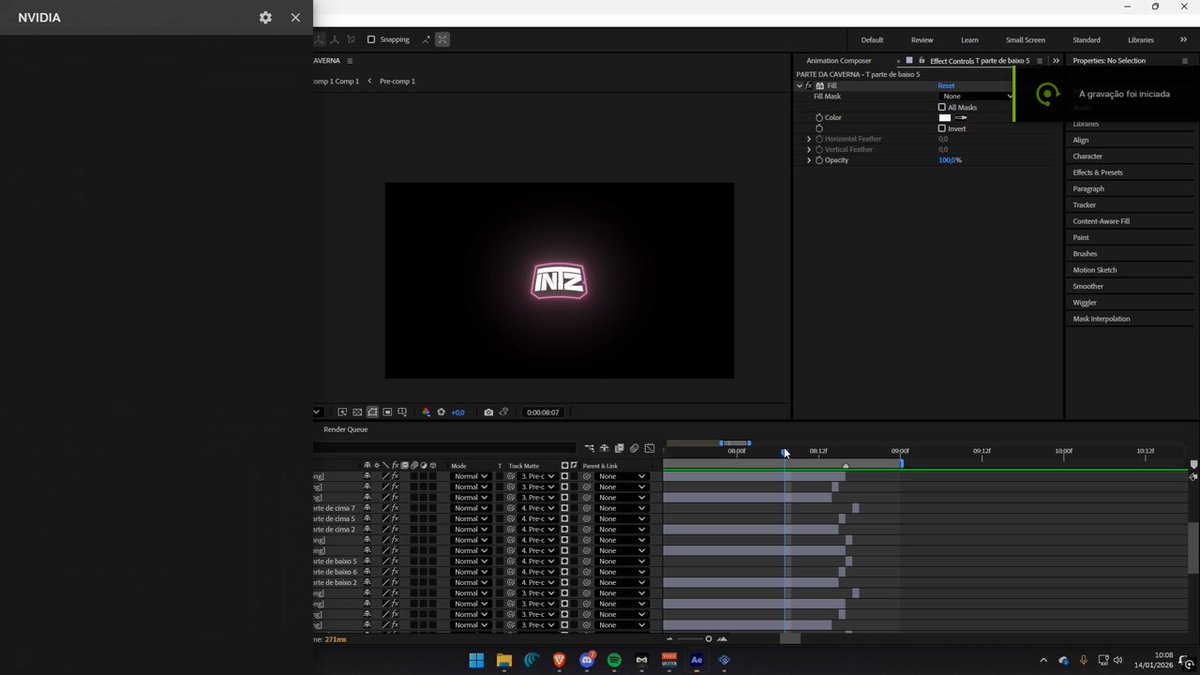Switch to the Review workspace
This screenshot has width=1200, height=675.
(922, 40)
